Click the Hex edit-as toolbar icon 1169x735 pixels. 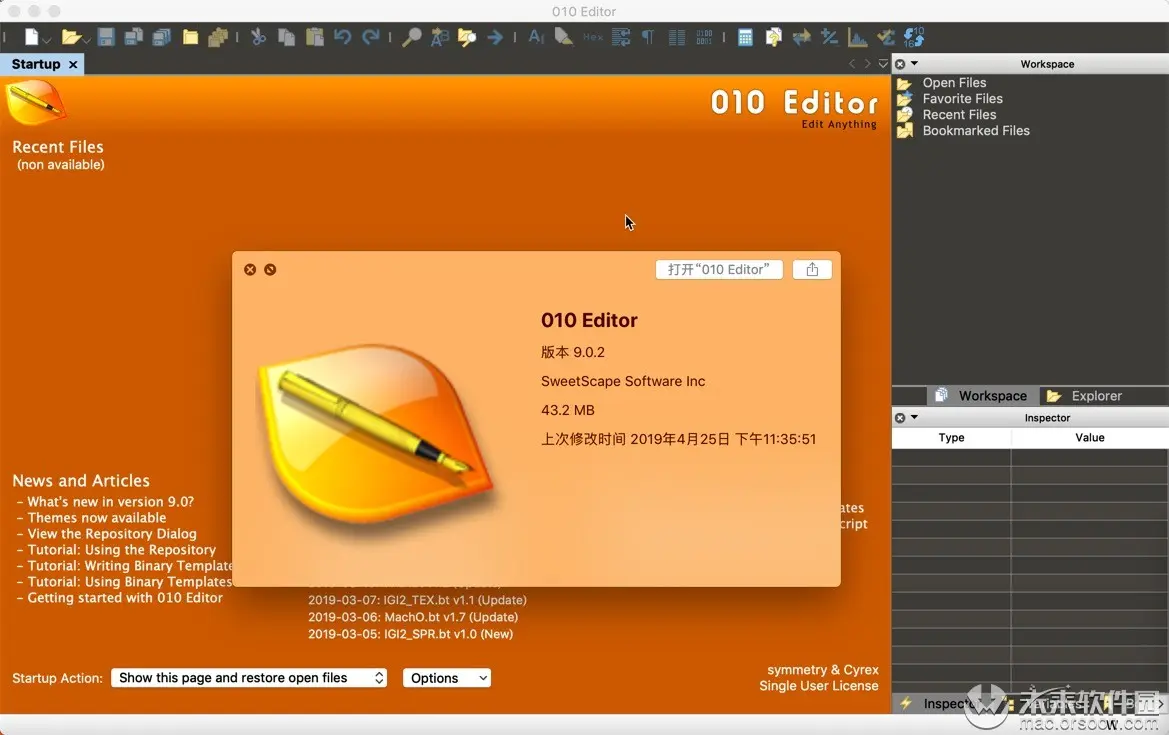point(593,37)
